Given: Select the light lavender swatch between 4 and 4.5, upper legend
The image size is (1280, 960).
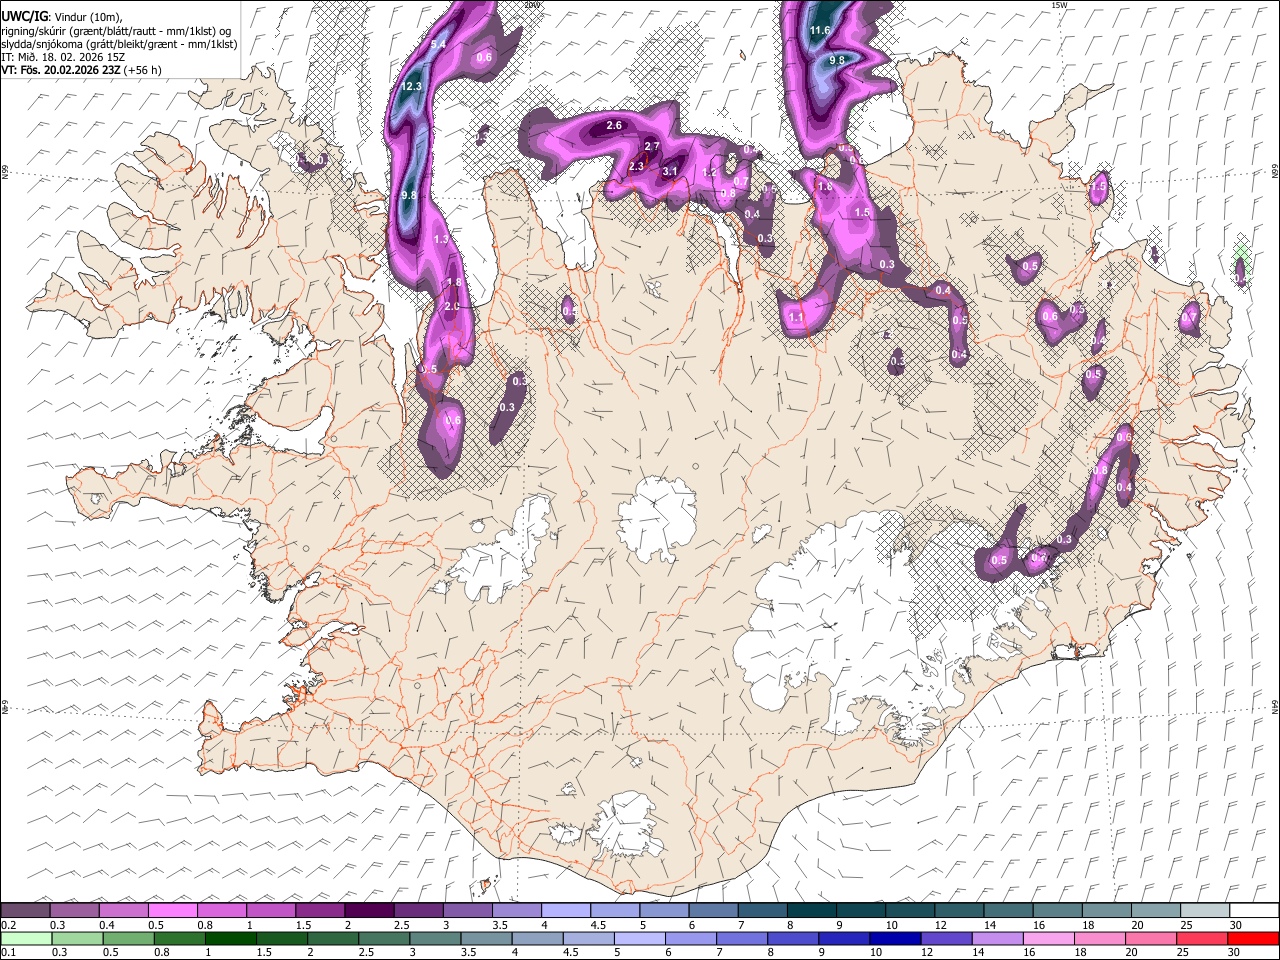Looking at the screenshot, I should [565, 910].
